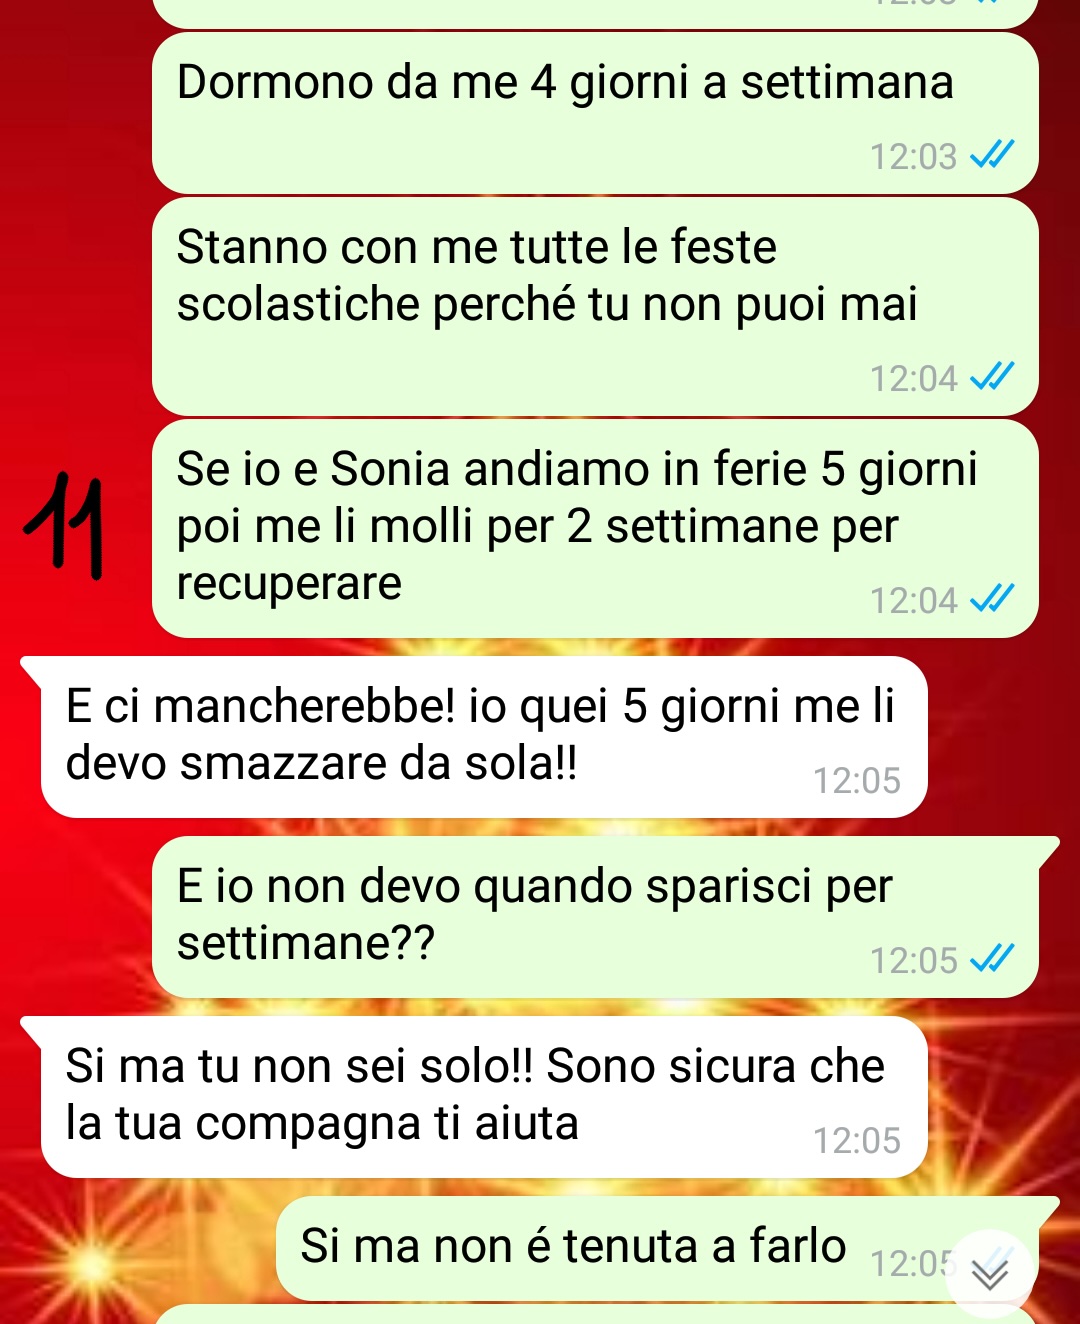Tap the read checkmarks on 12:03 message

click(x=992, y=155)
